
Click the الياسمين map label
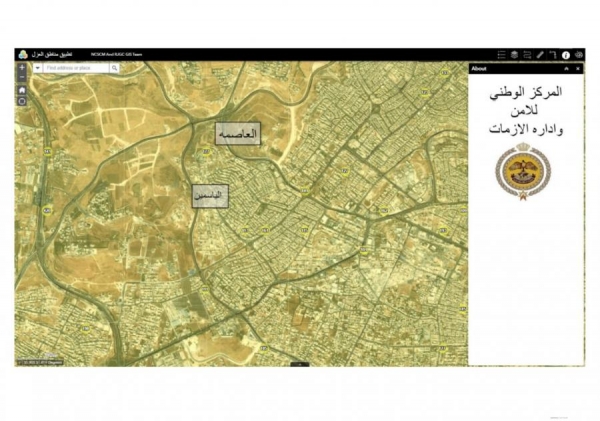click(210, 196)
